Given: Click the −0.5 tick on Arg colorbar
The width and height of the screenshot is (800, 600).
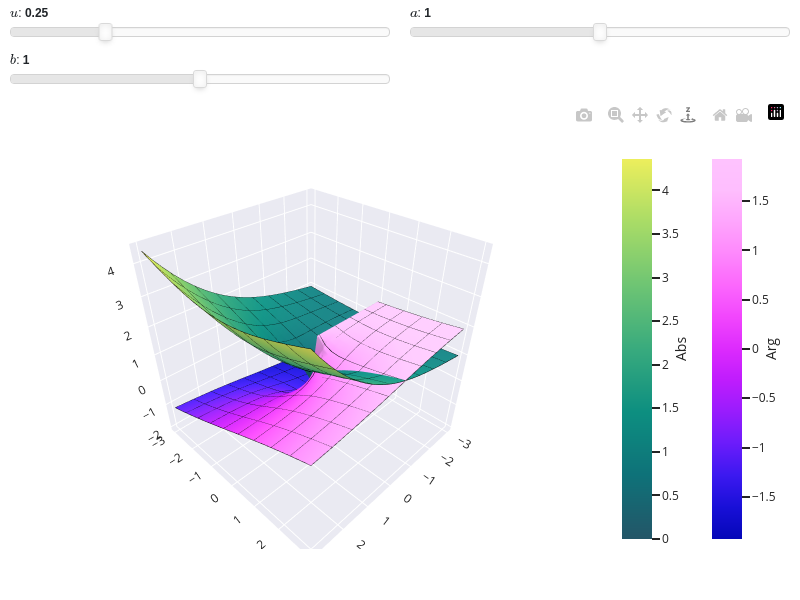Looking at the screenshot, I should [763, 398].
